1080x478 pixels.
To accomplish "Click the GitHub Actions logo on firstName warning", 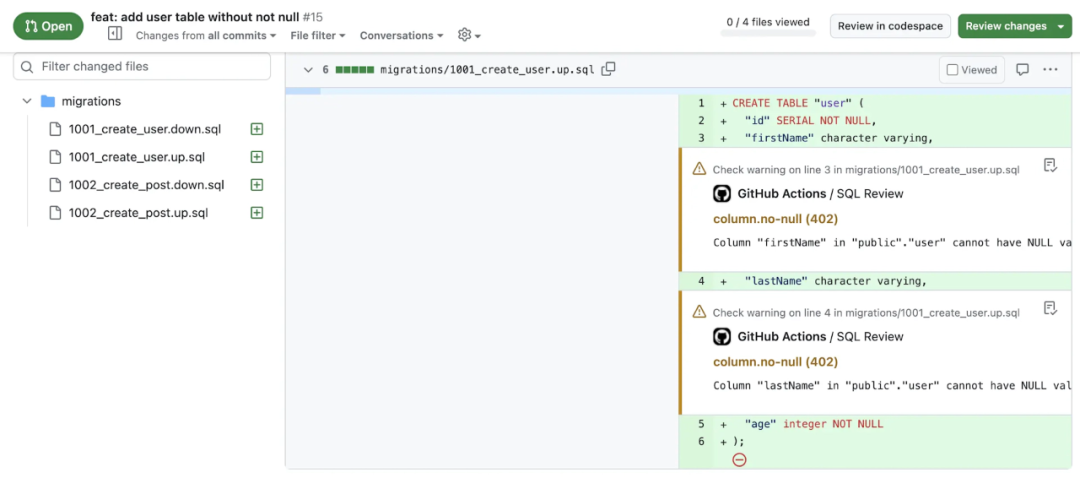I will (x=721, y=194).
